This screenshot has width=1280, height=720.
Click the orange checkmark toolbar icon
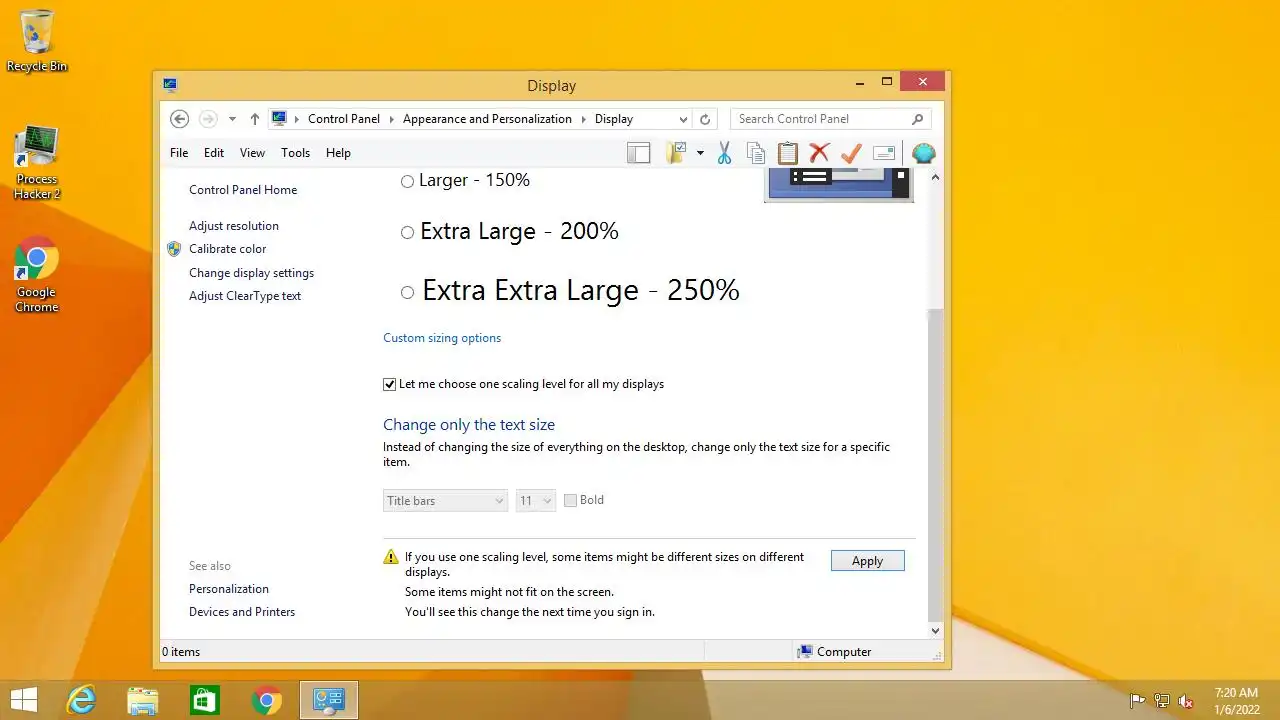(851, 153)
